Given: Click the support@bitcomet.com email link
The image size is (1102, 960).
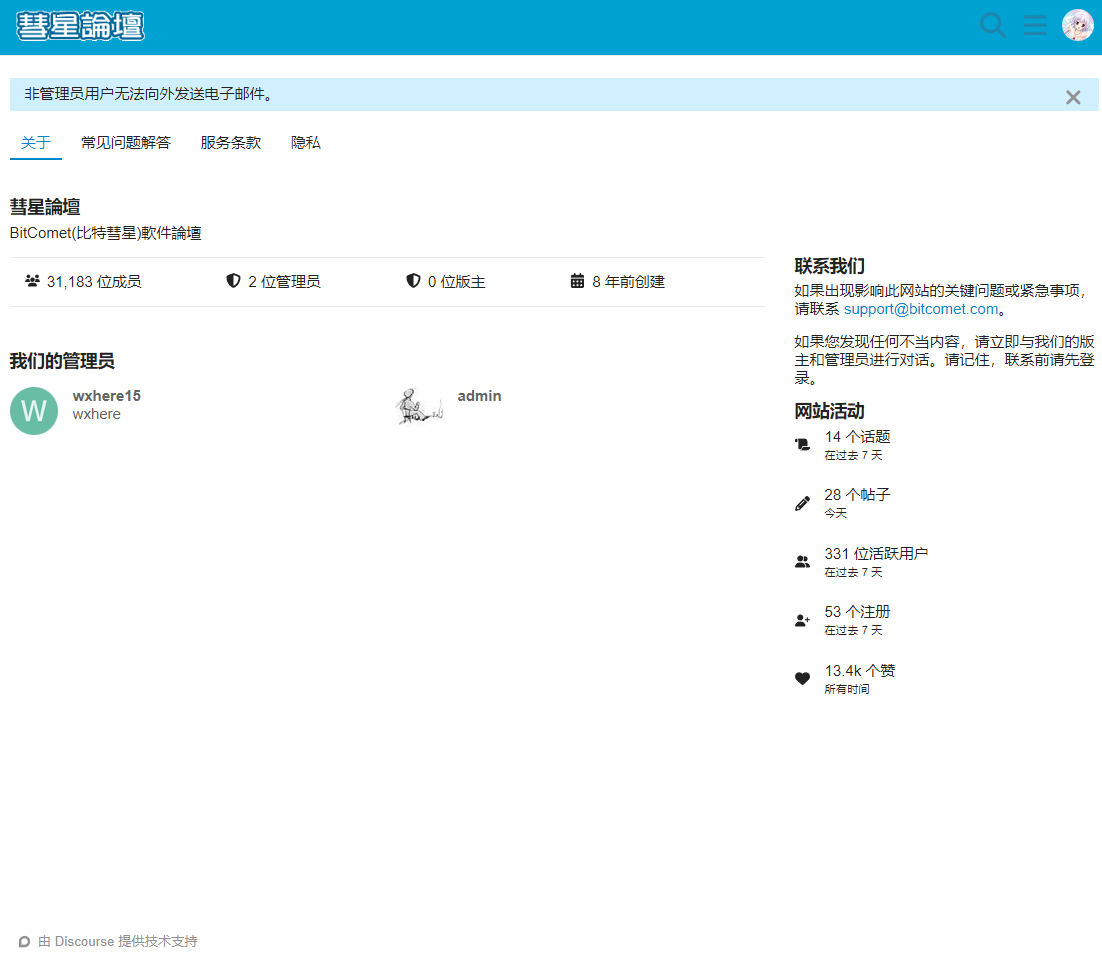Looking at the screenshot, I should pos(921,309).
